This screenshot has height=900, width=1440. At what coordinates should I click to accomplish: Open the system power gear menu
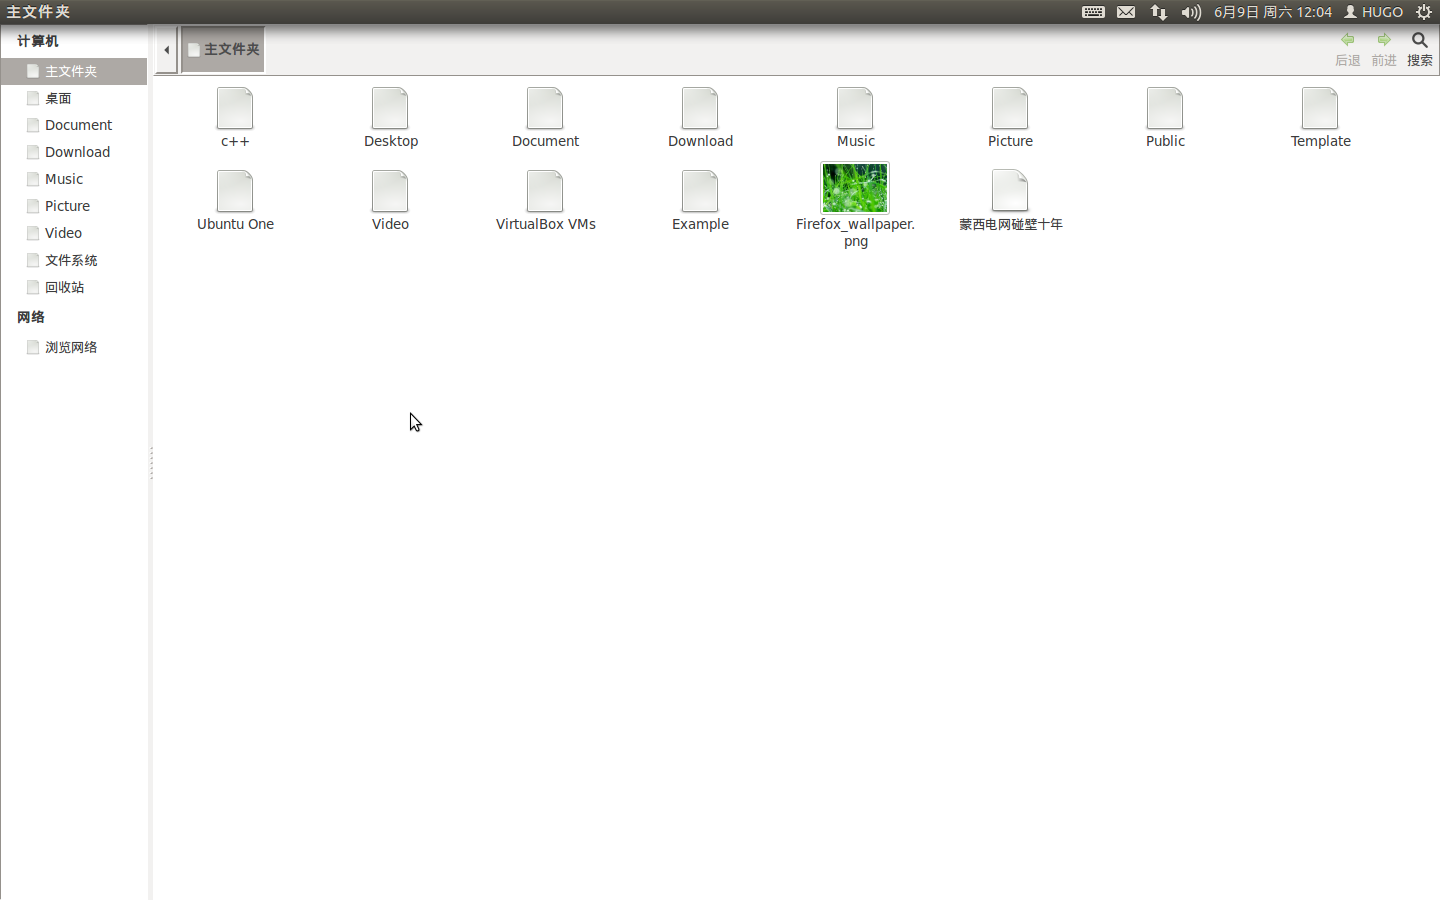[x=1424, y=12]
